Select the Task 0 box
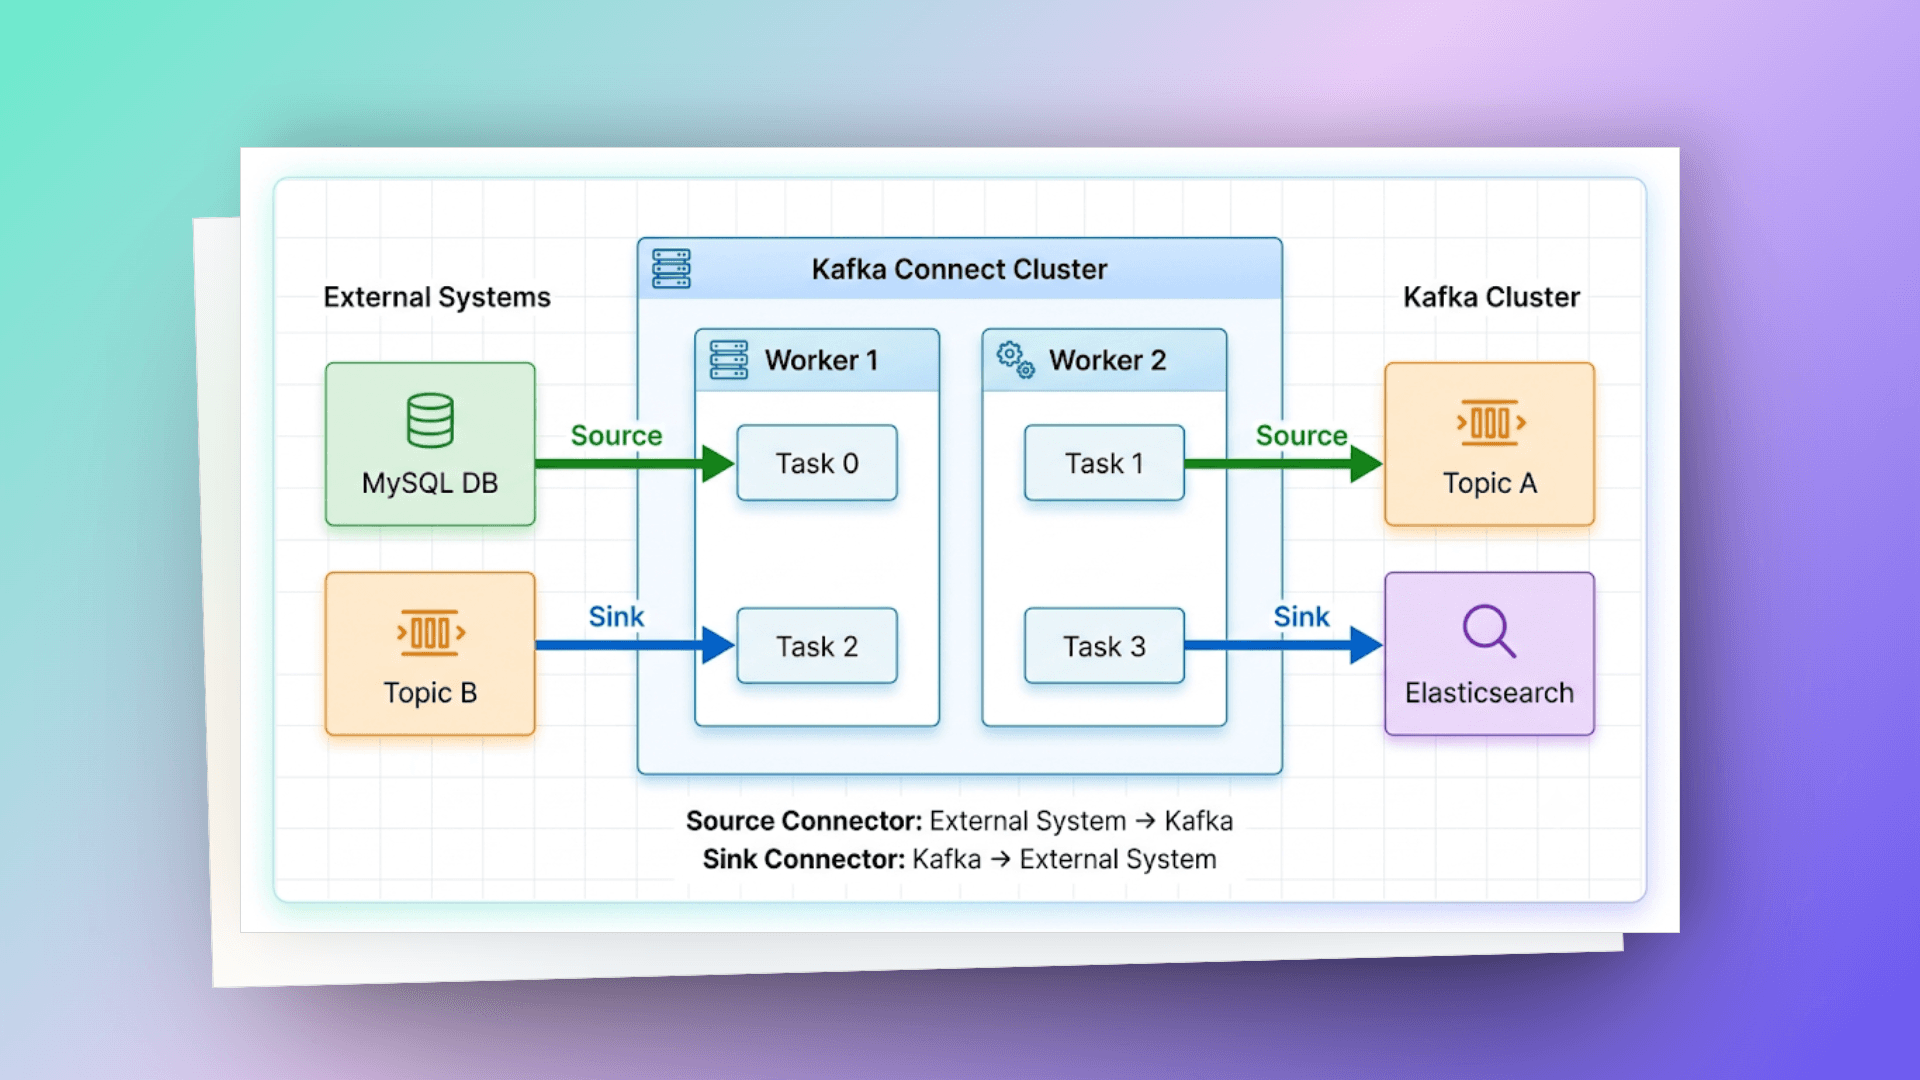This screenshot has height=1080, width=1920. pos(817,463)
